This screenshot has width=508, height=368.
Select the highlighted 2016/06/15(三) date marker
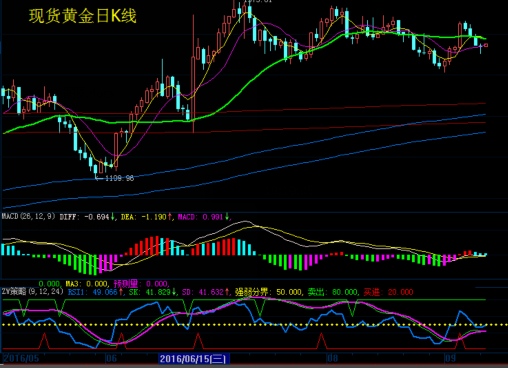[193, 359]
